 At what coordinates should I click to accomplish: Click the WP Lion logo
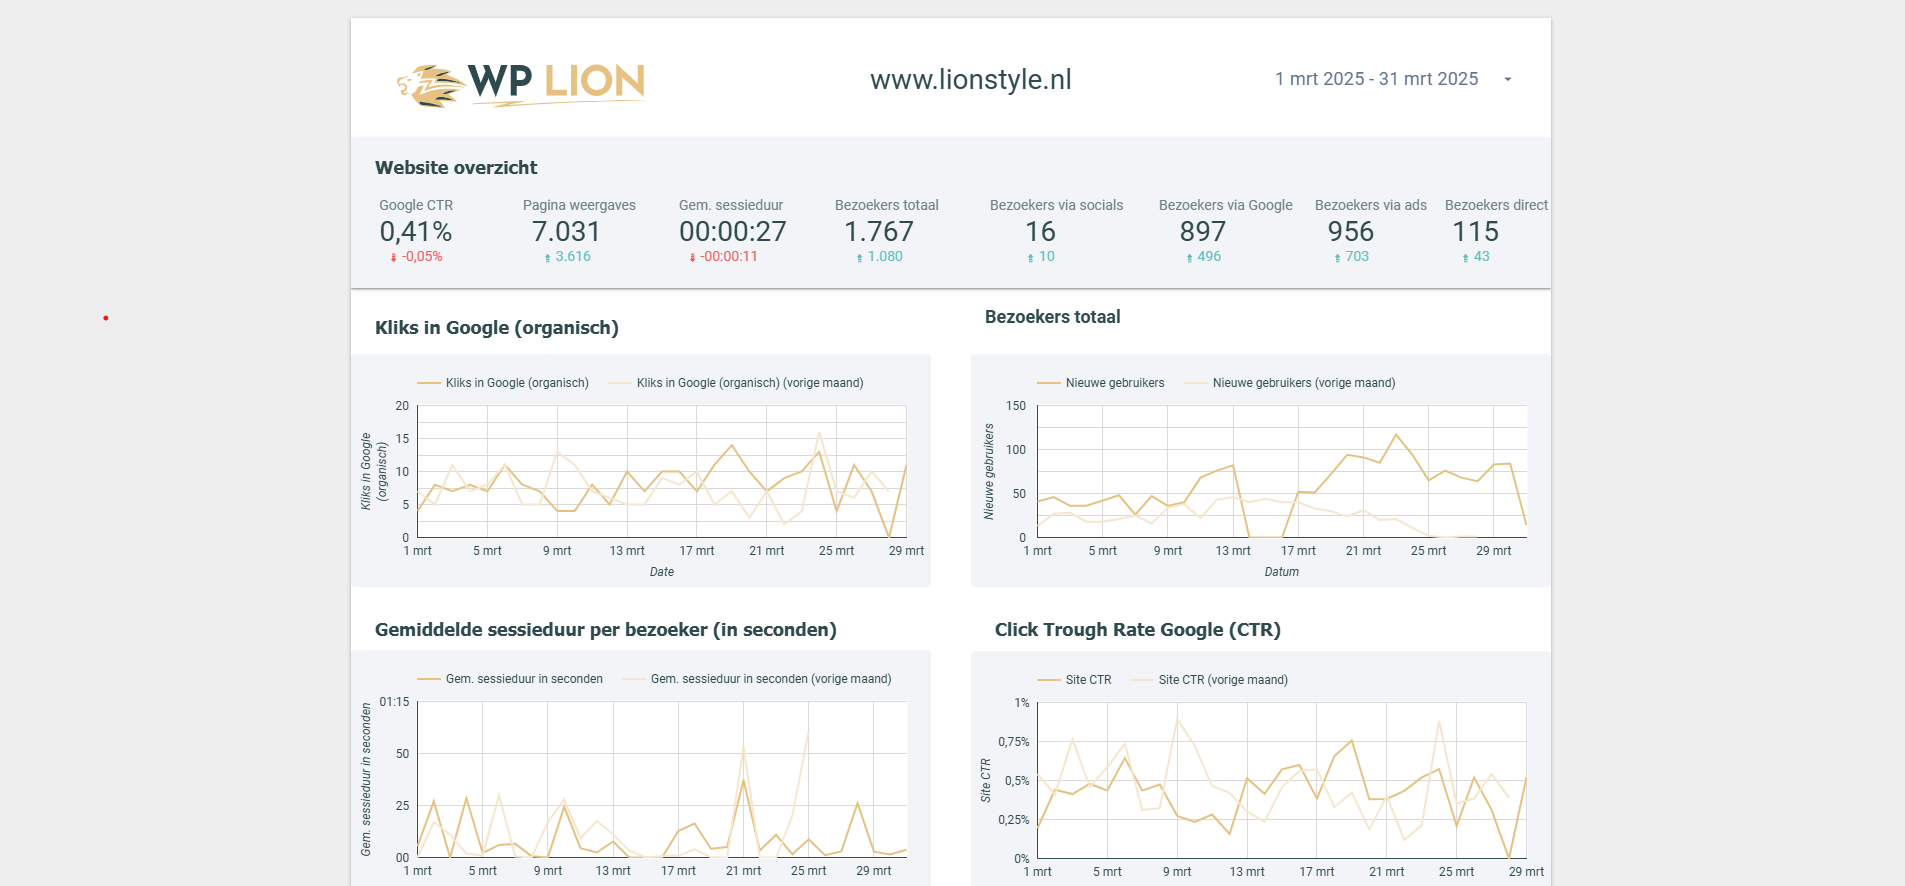click(521, 84)
